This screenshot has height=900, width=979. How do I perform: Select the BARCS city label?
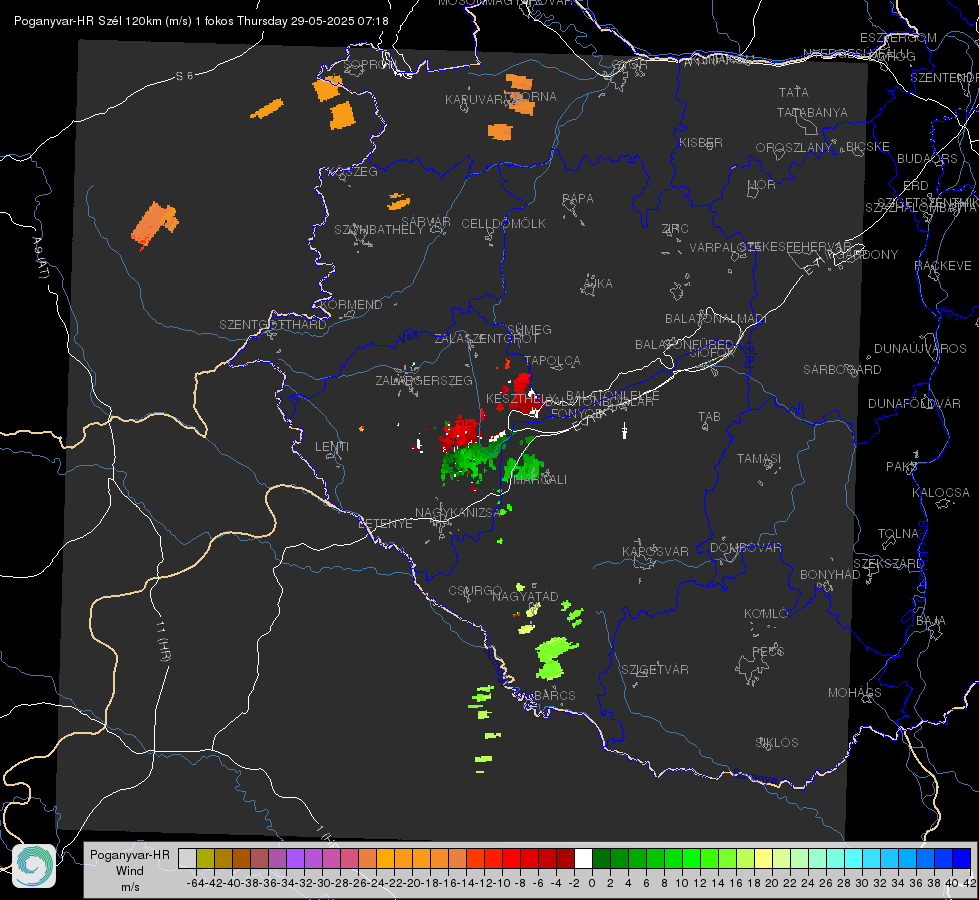click(x=554, y=695)
